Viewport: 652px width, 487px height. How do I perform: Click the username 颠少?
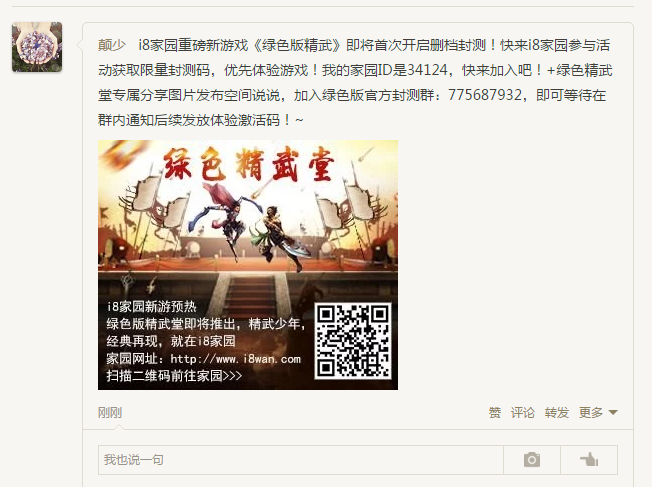tap(112, 45)
